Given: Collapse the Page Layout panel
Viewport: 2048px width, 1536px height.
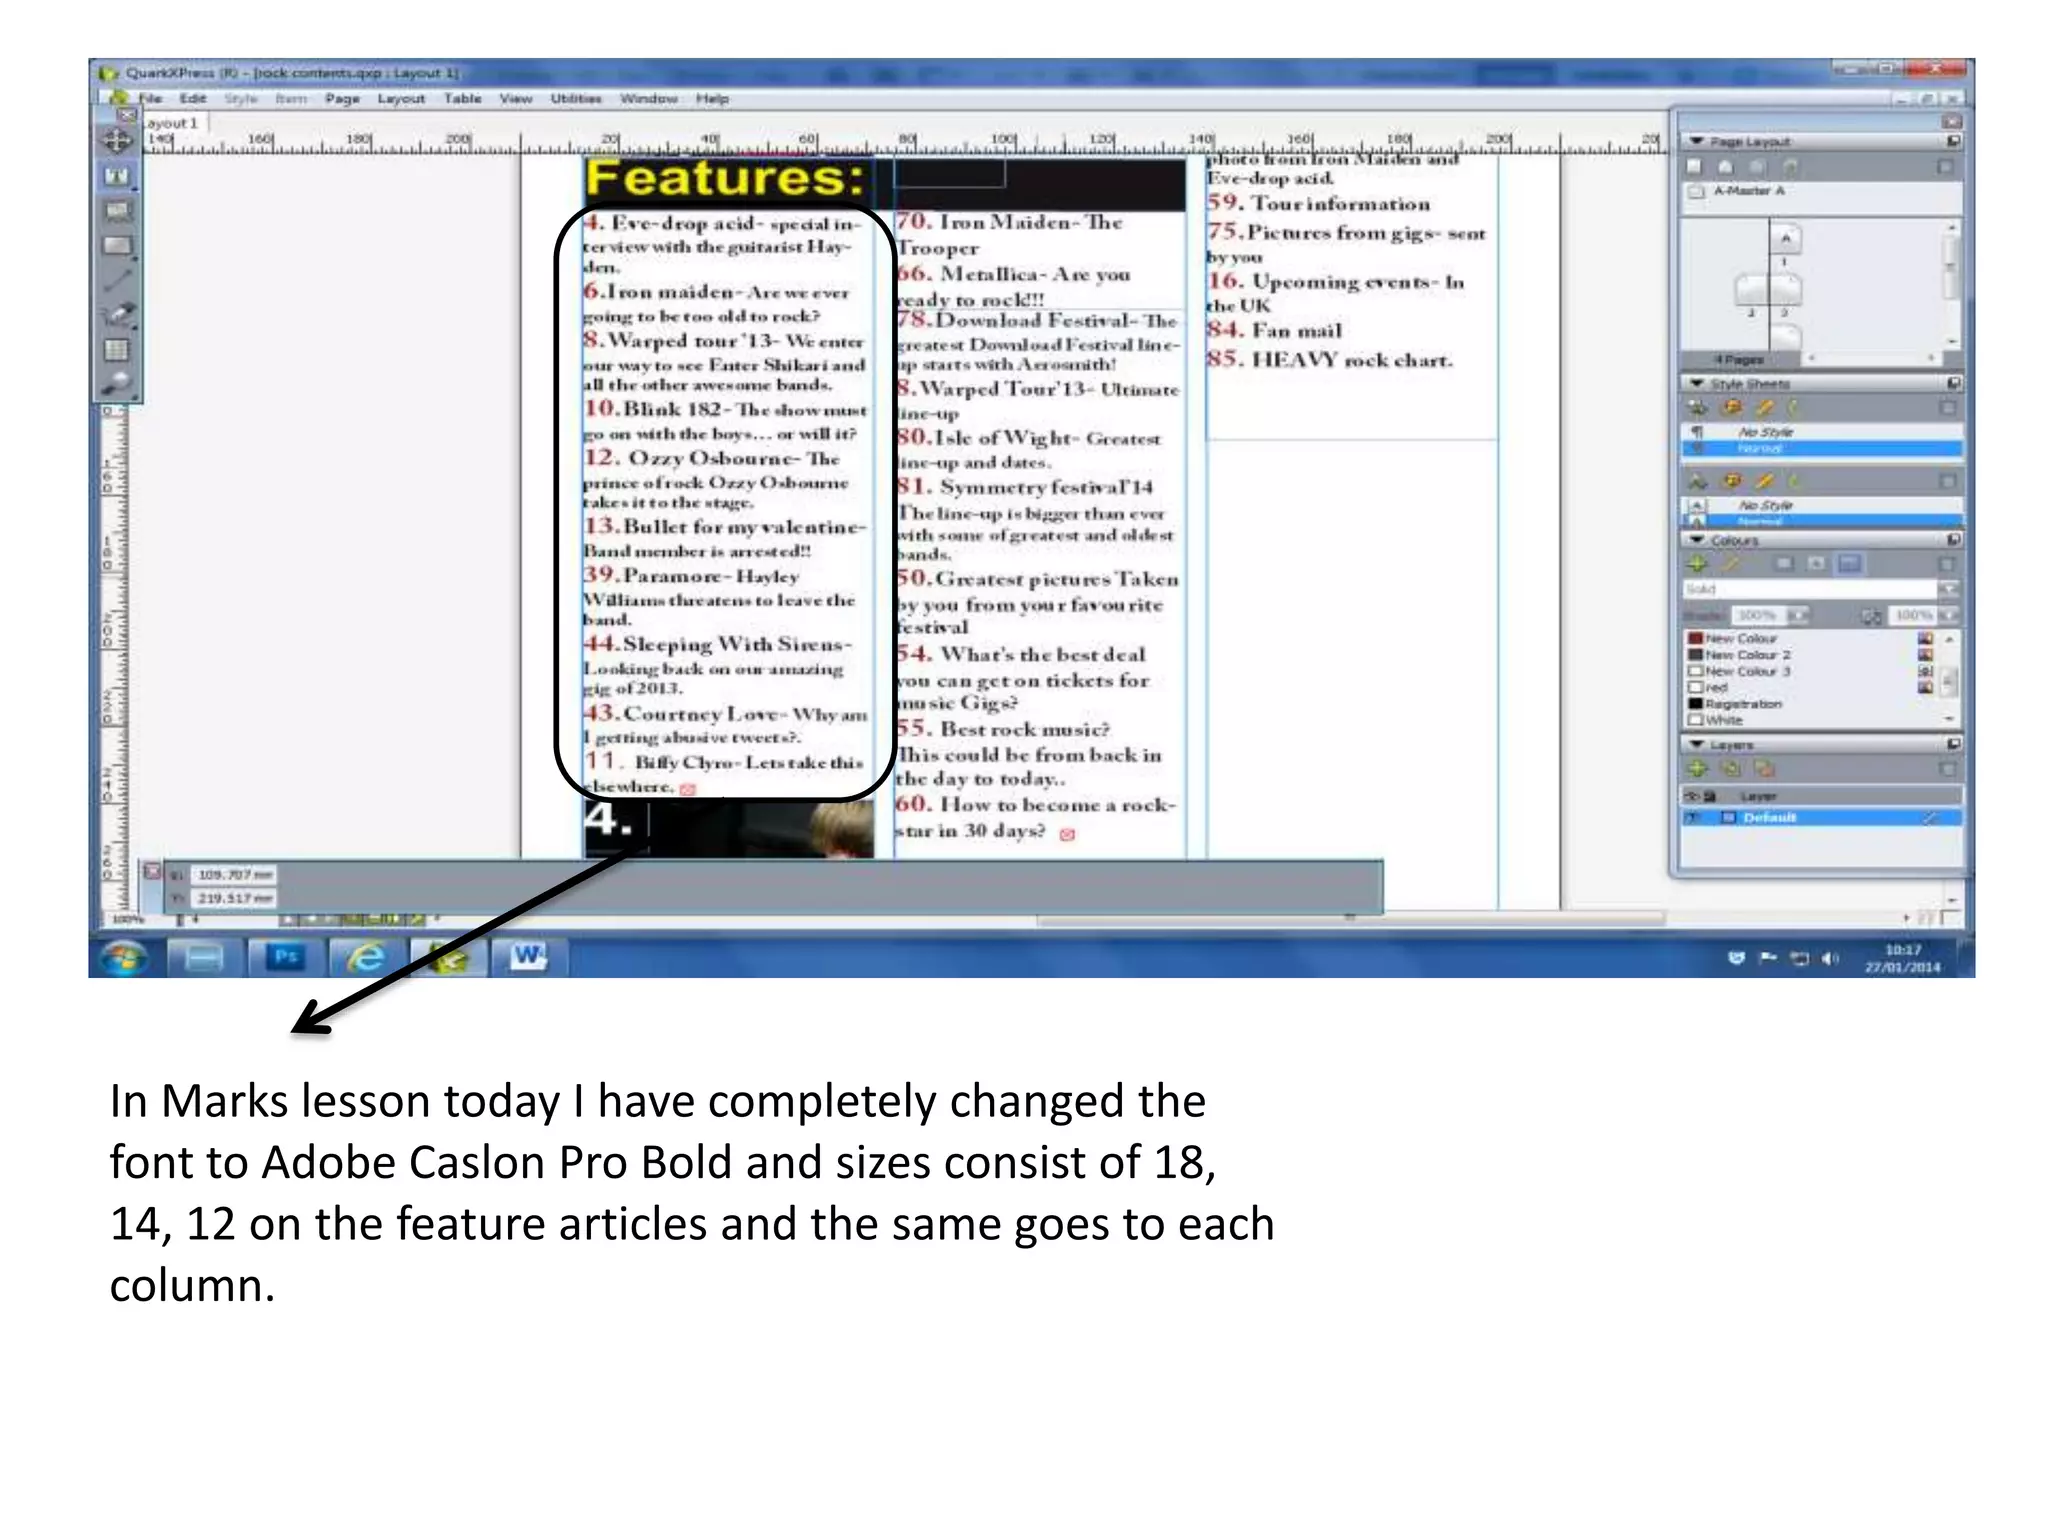Looking at the screenshot, I should point(1697,141).
